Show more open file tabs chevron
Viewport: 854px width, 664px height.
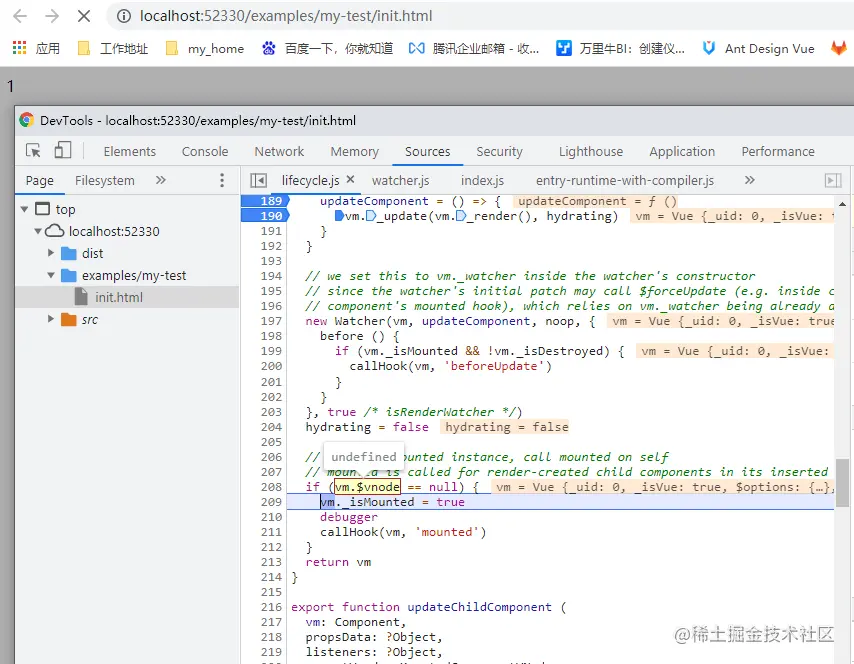(x=750, y=180)
